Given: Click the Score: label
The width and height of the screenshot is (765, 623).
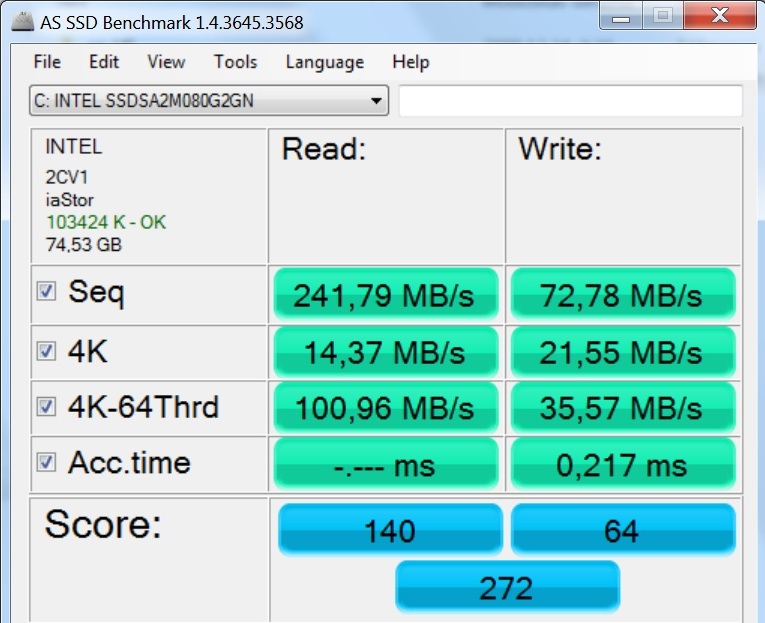Looking at the screenshot, I should 103,524.
